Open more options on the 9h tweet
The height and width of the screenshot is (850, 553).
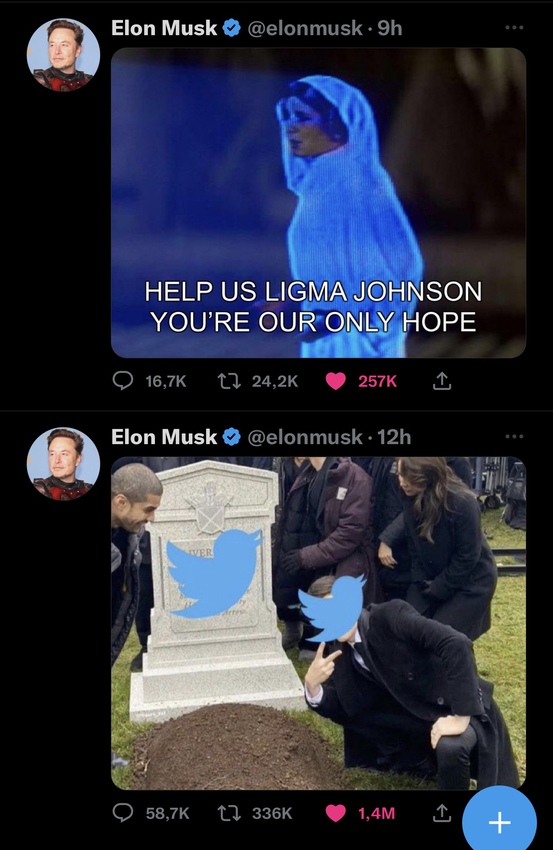coord(514,27)
